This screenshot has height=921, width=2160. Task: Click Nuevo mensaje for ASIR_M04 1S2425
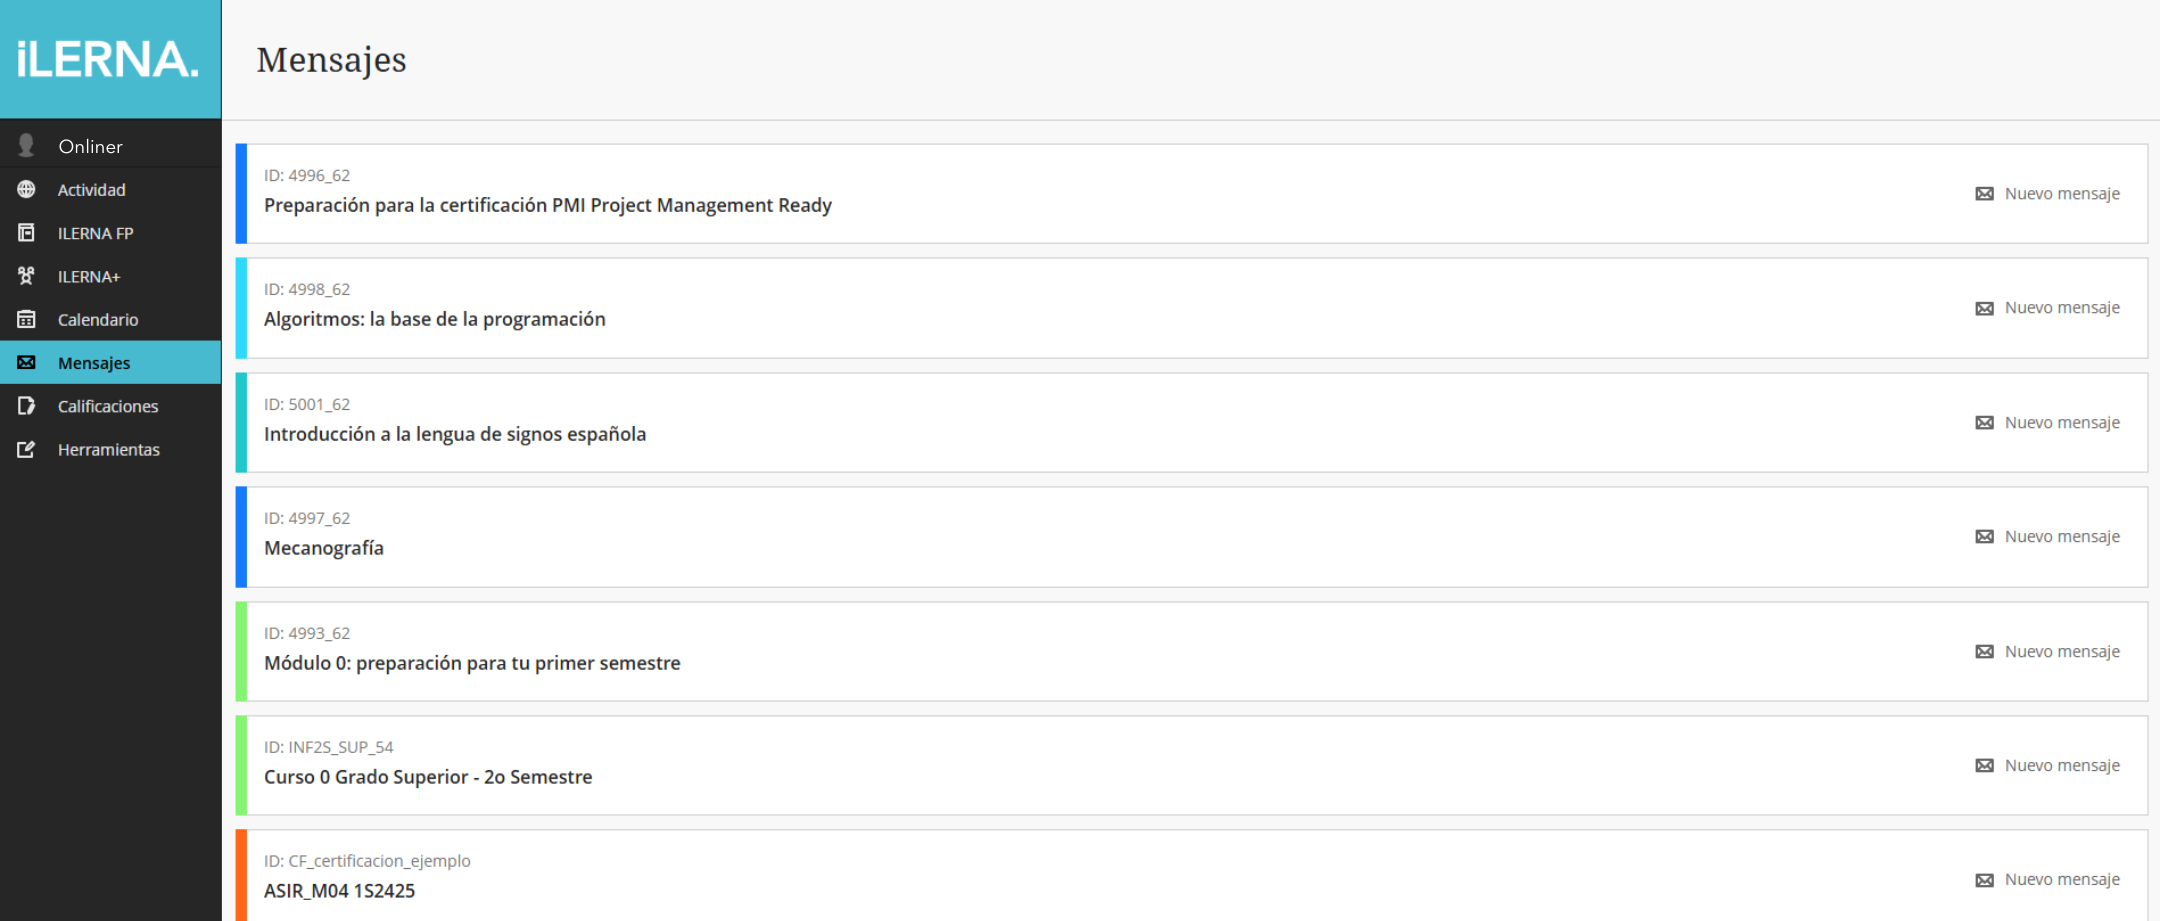coord(2061,880)
